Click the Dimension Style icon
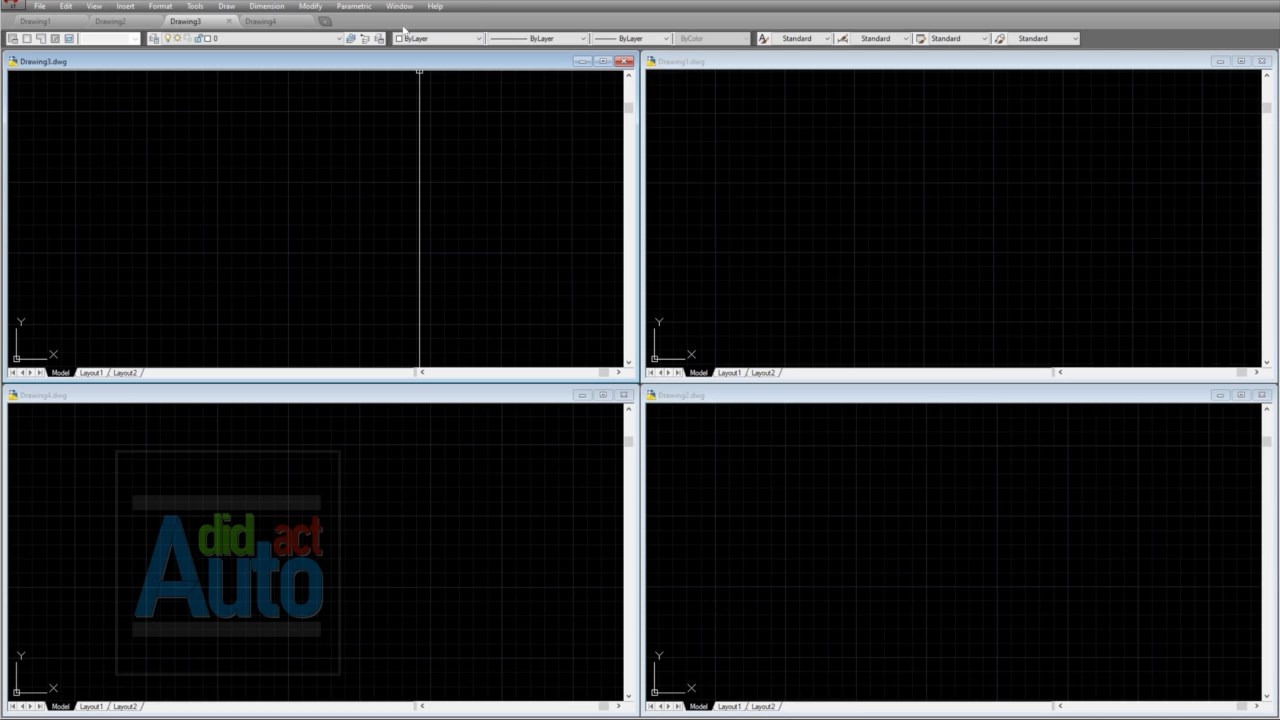This screenshot has height=720, width=1280. tap(843, 39)
